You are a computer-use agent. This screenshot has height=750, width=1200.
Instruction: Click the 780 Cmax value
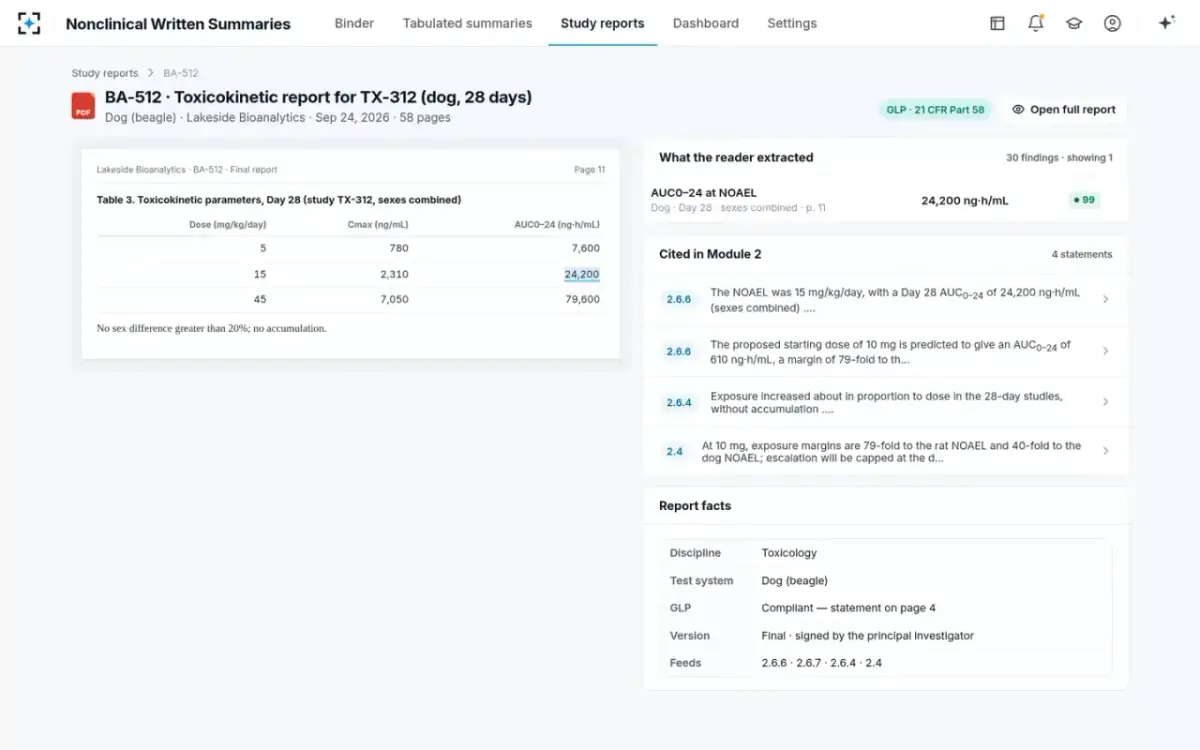(398, 248)
